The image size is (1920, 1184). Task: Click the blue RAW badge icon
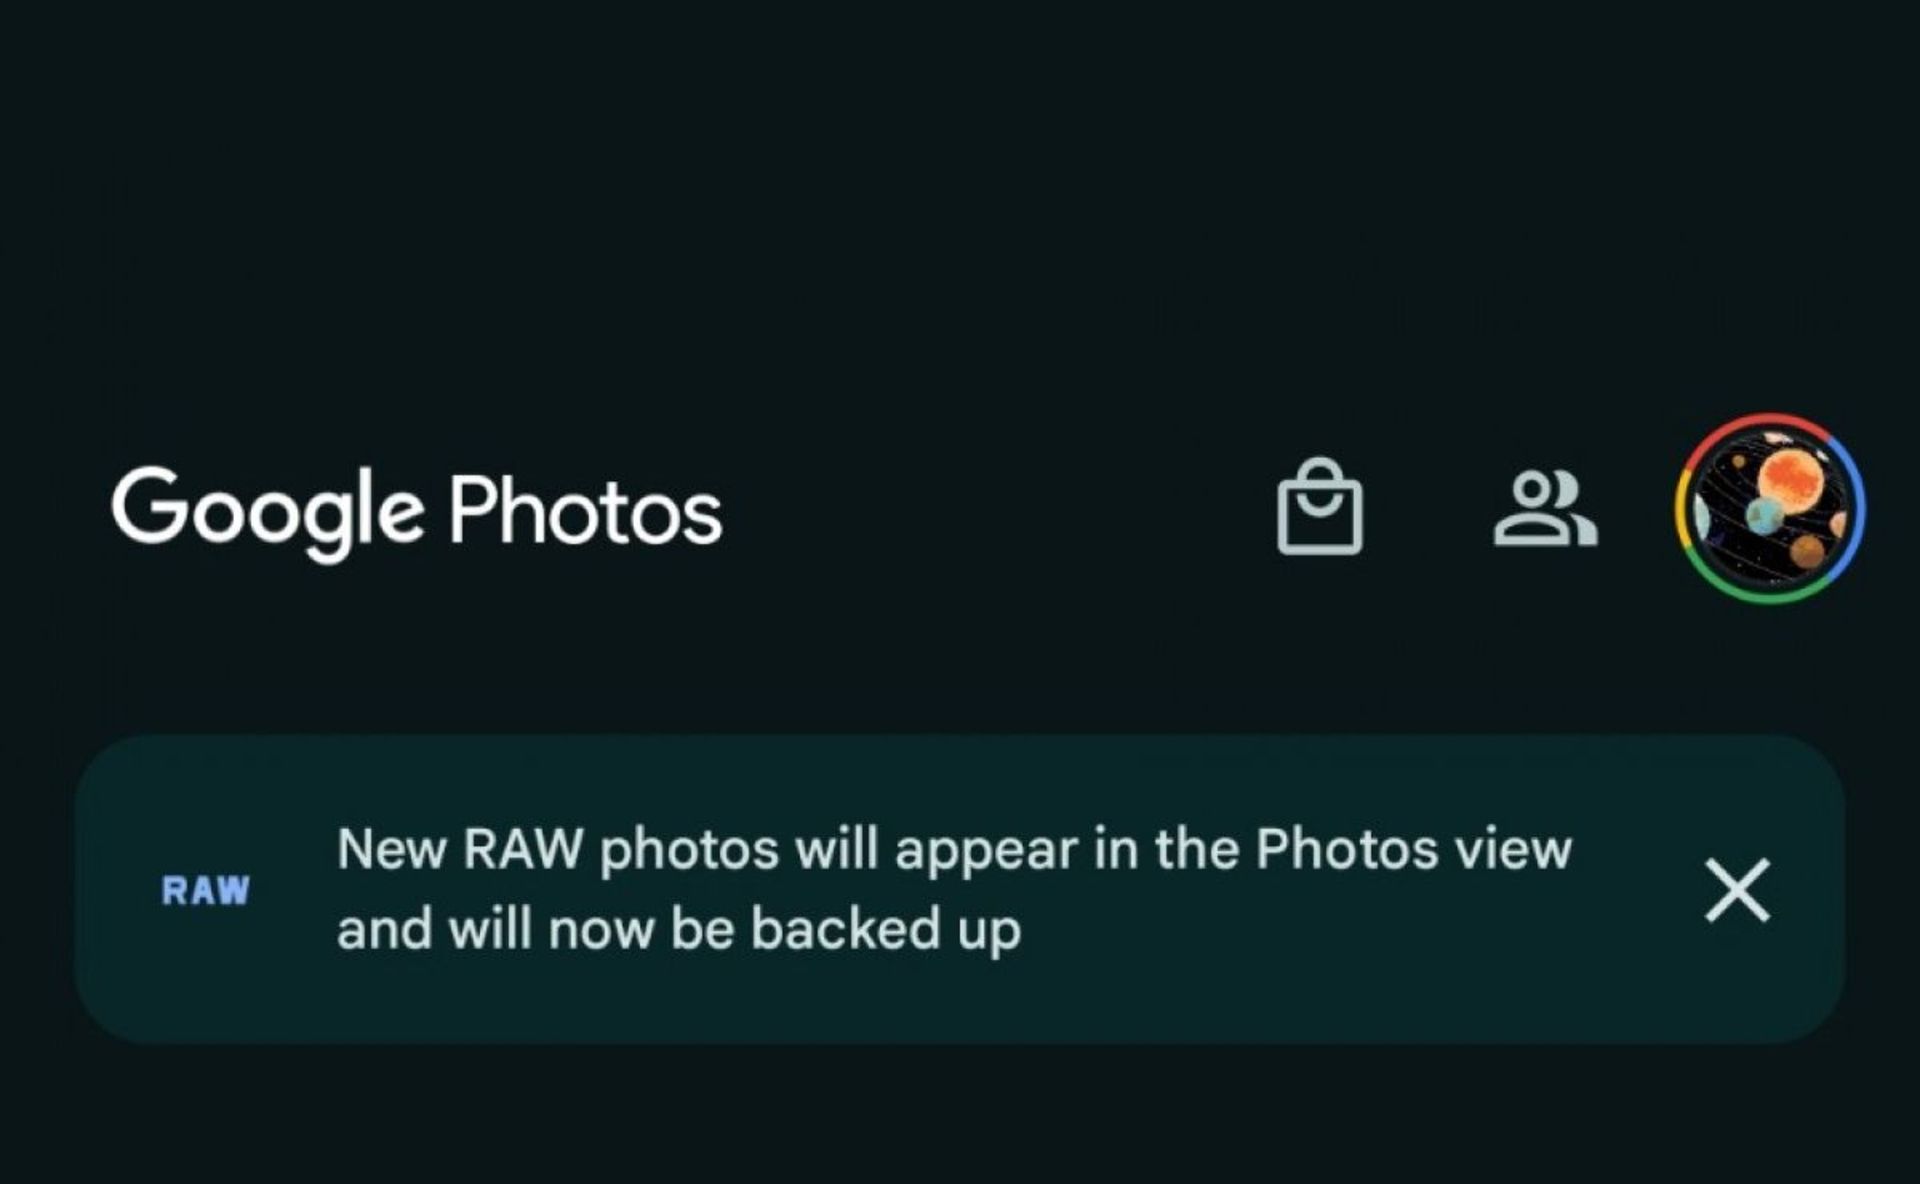tap(205, 891)
